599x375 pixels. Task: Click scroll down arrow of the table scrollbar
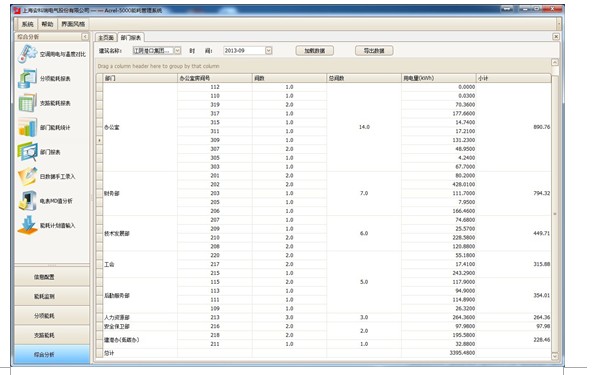tap(555, 356)
